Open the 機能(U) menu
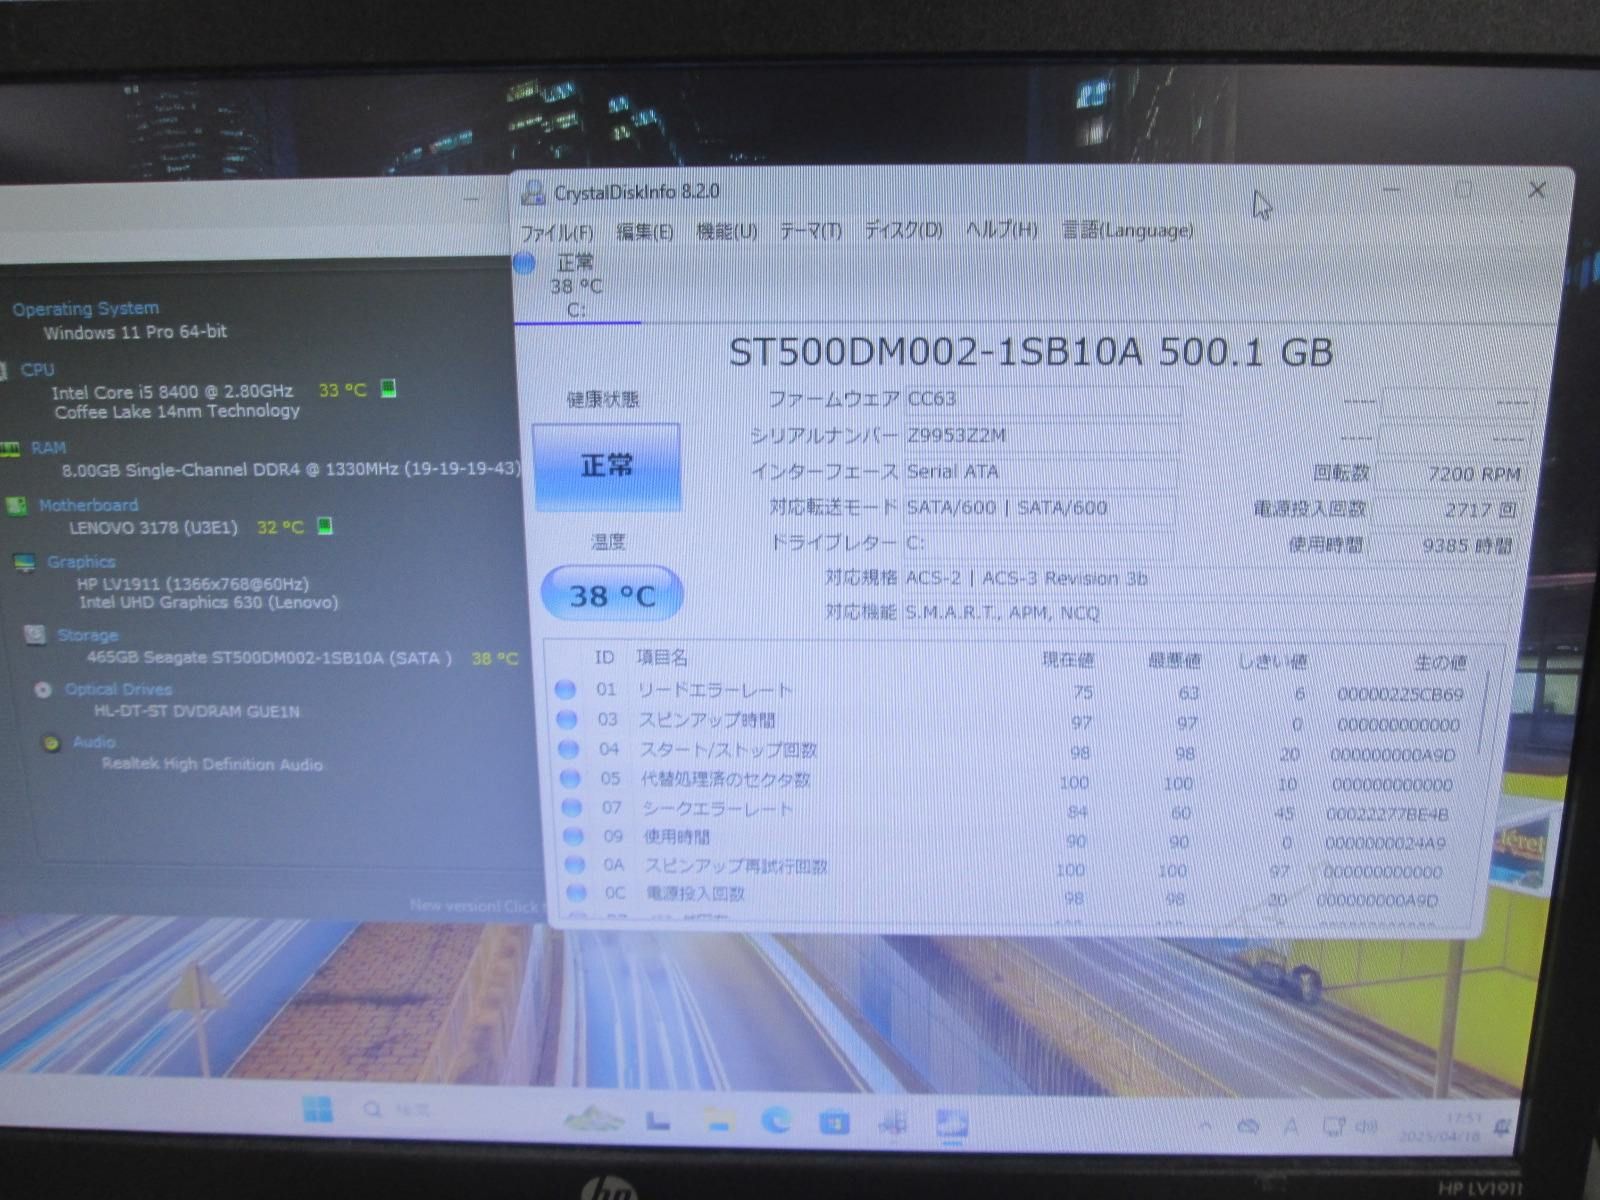This screenshot has width=1600, height=1200. (x=726, y=232)
